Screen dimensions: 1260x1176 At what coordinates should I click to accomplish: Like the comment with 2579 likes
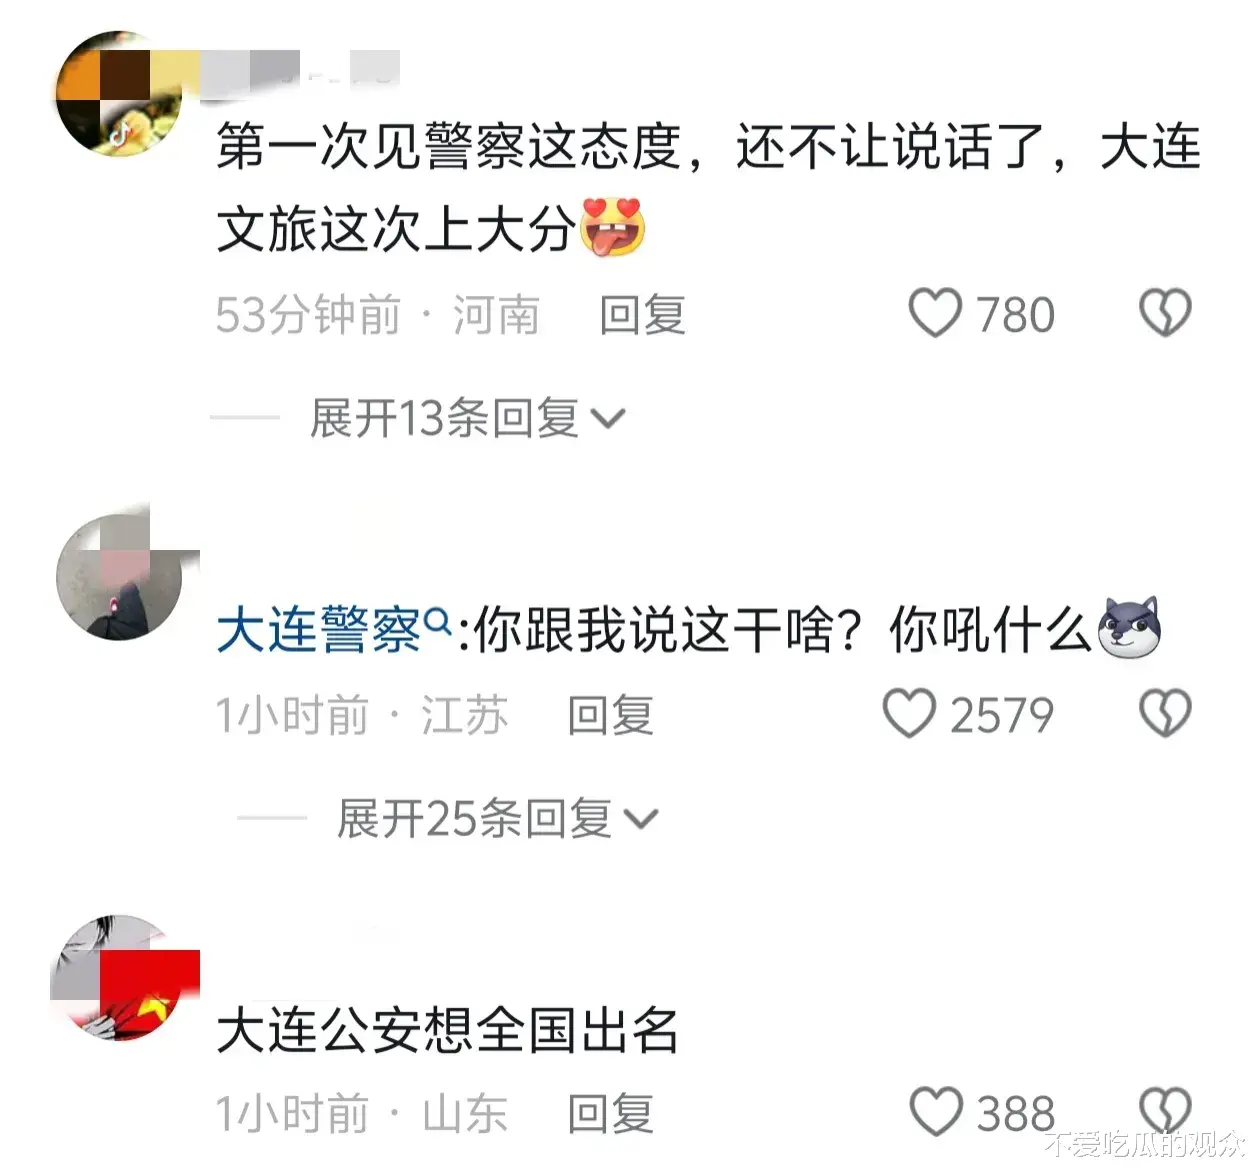coord(909,714)
